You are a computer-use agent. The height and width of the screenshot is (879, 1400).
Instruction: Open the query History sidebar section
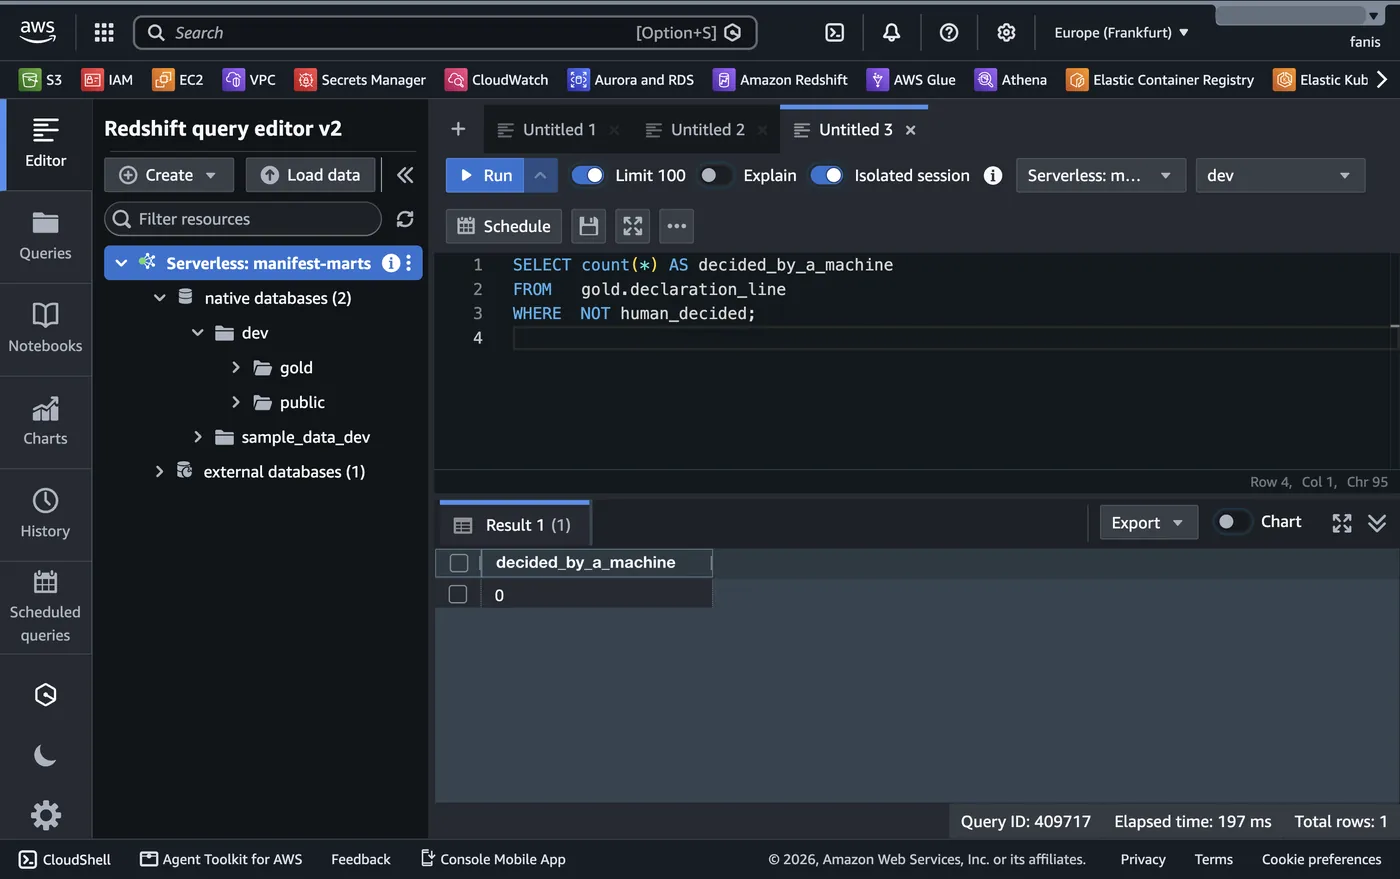click(x=45, y=514)
